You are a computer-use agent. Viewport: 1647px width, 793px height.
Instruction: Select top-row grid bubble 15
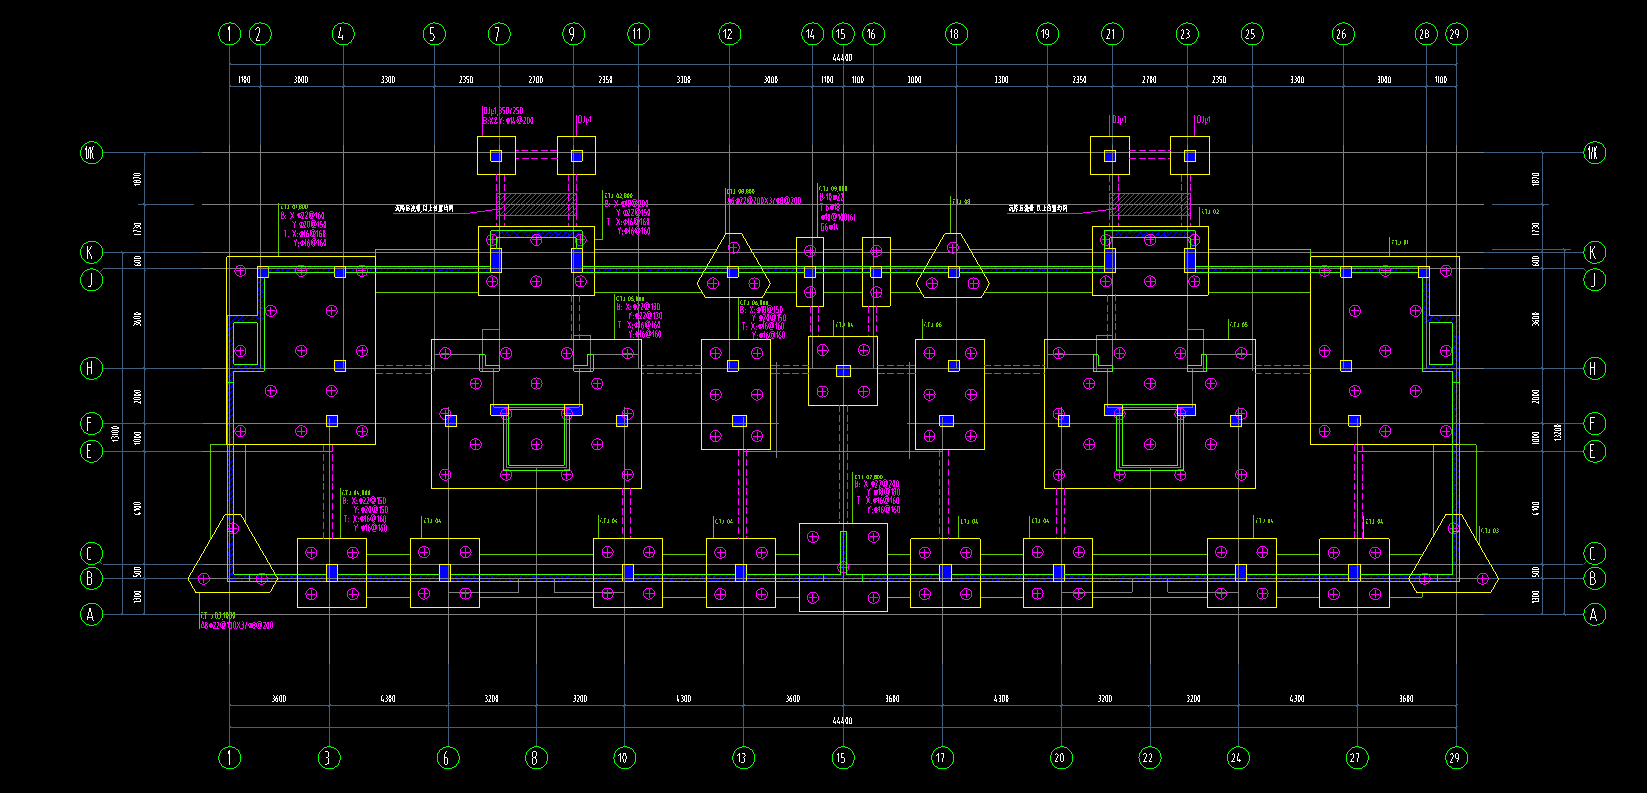[x=842, y=34]
